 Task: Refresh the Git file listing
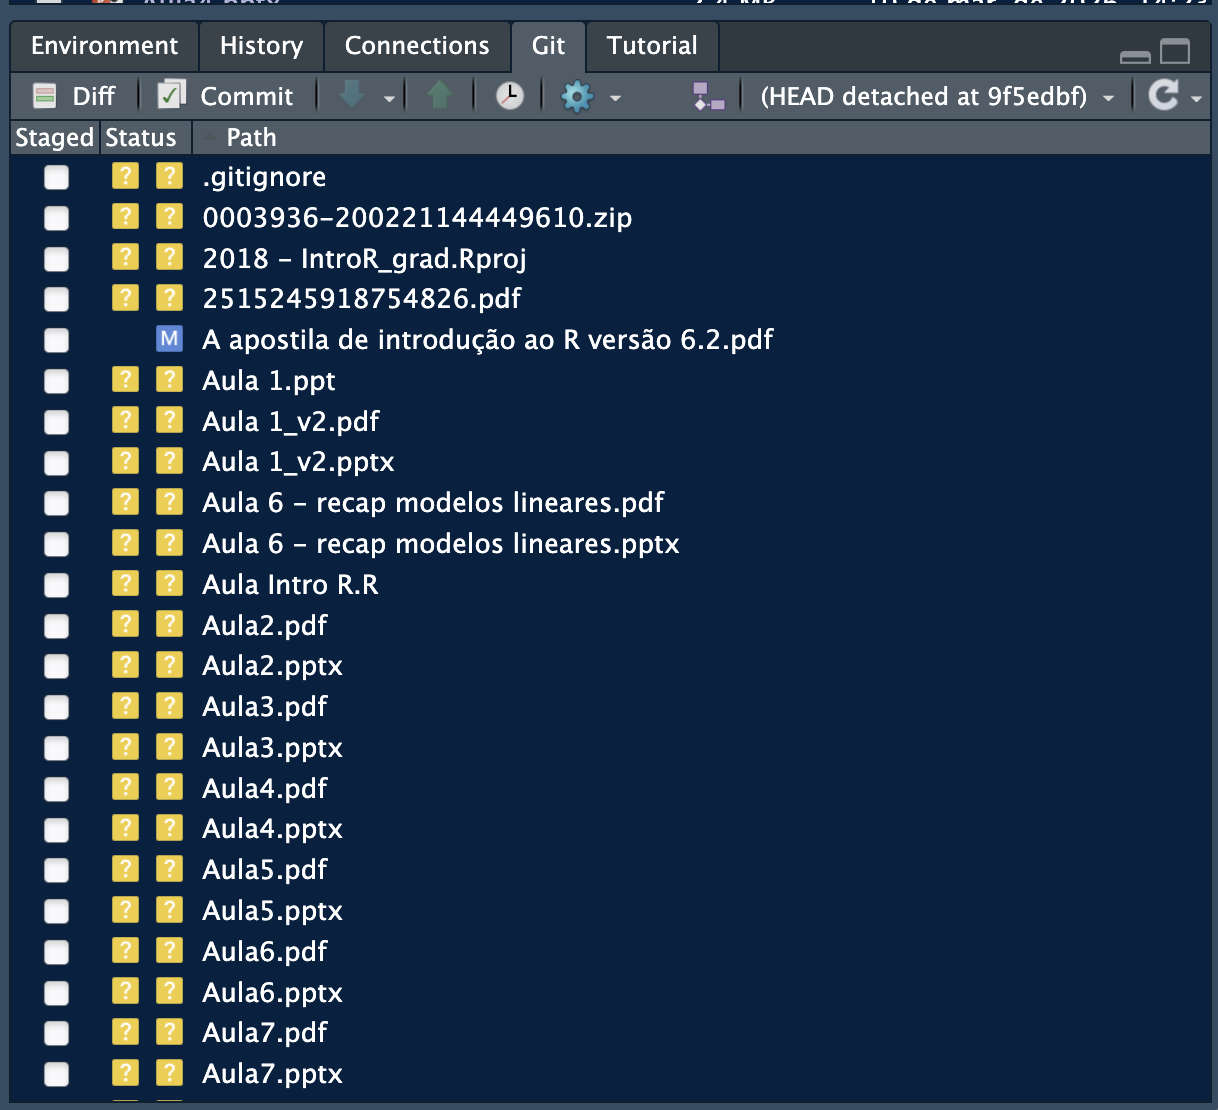(1163, 95)
